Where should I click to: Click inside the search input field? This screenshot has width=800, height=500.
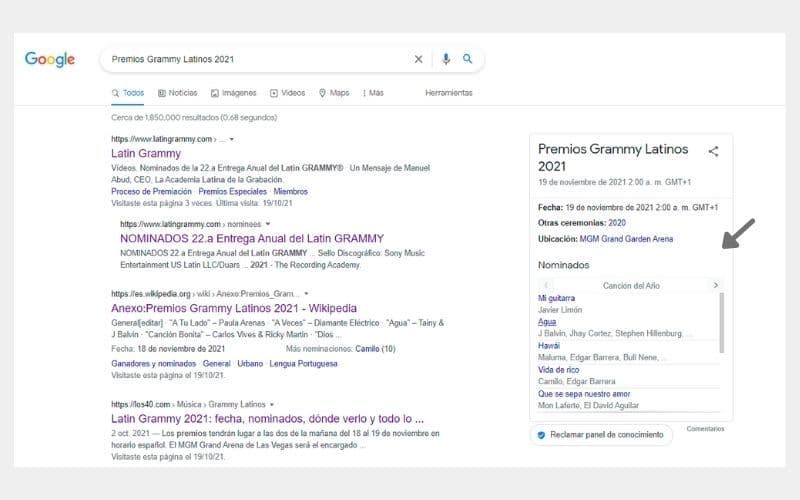click(258, 59)
